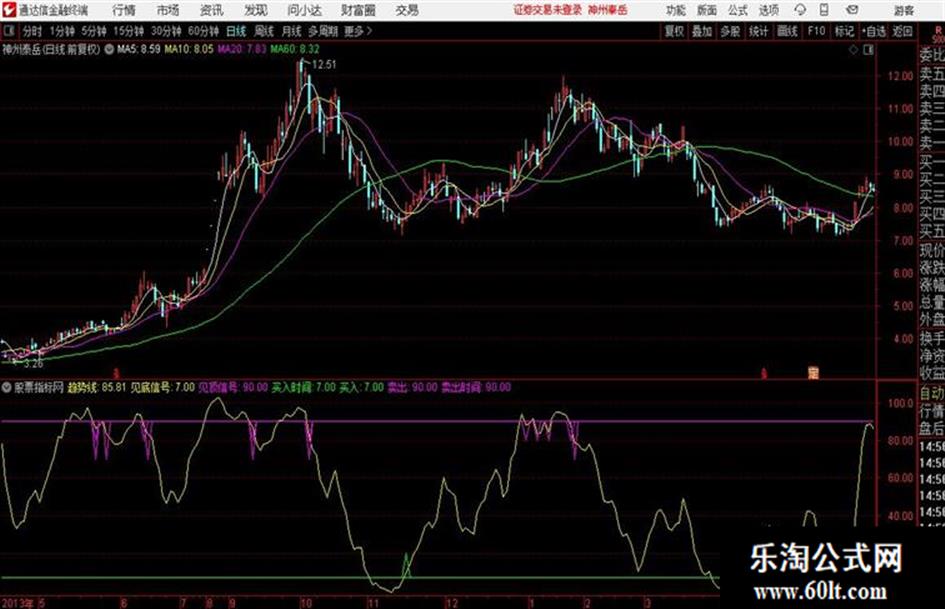The width and height of the screenshot is (945, 609).
Task: Click the 多股 multi-stock button
Action: 730,31
